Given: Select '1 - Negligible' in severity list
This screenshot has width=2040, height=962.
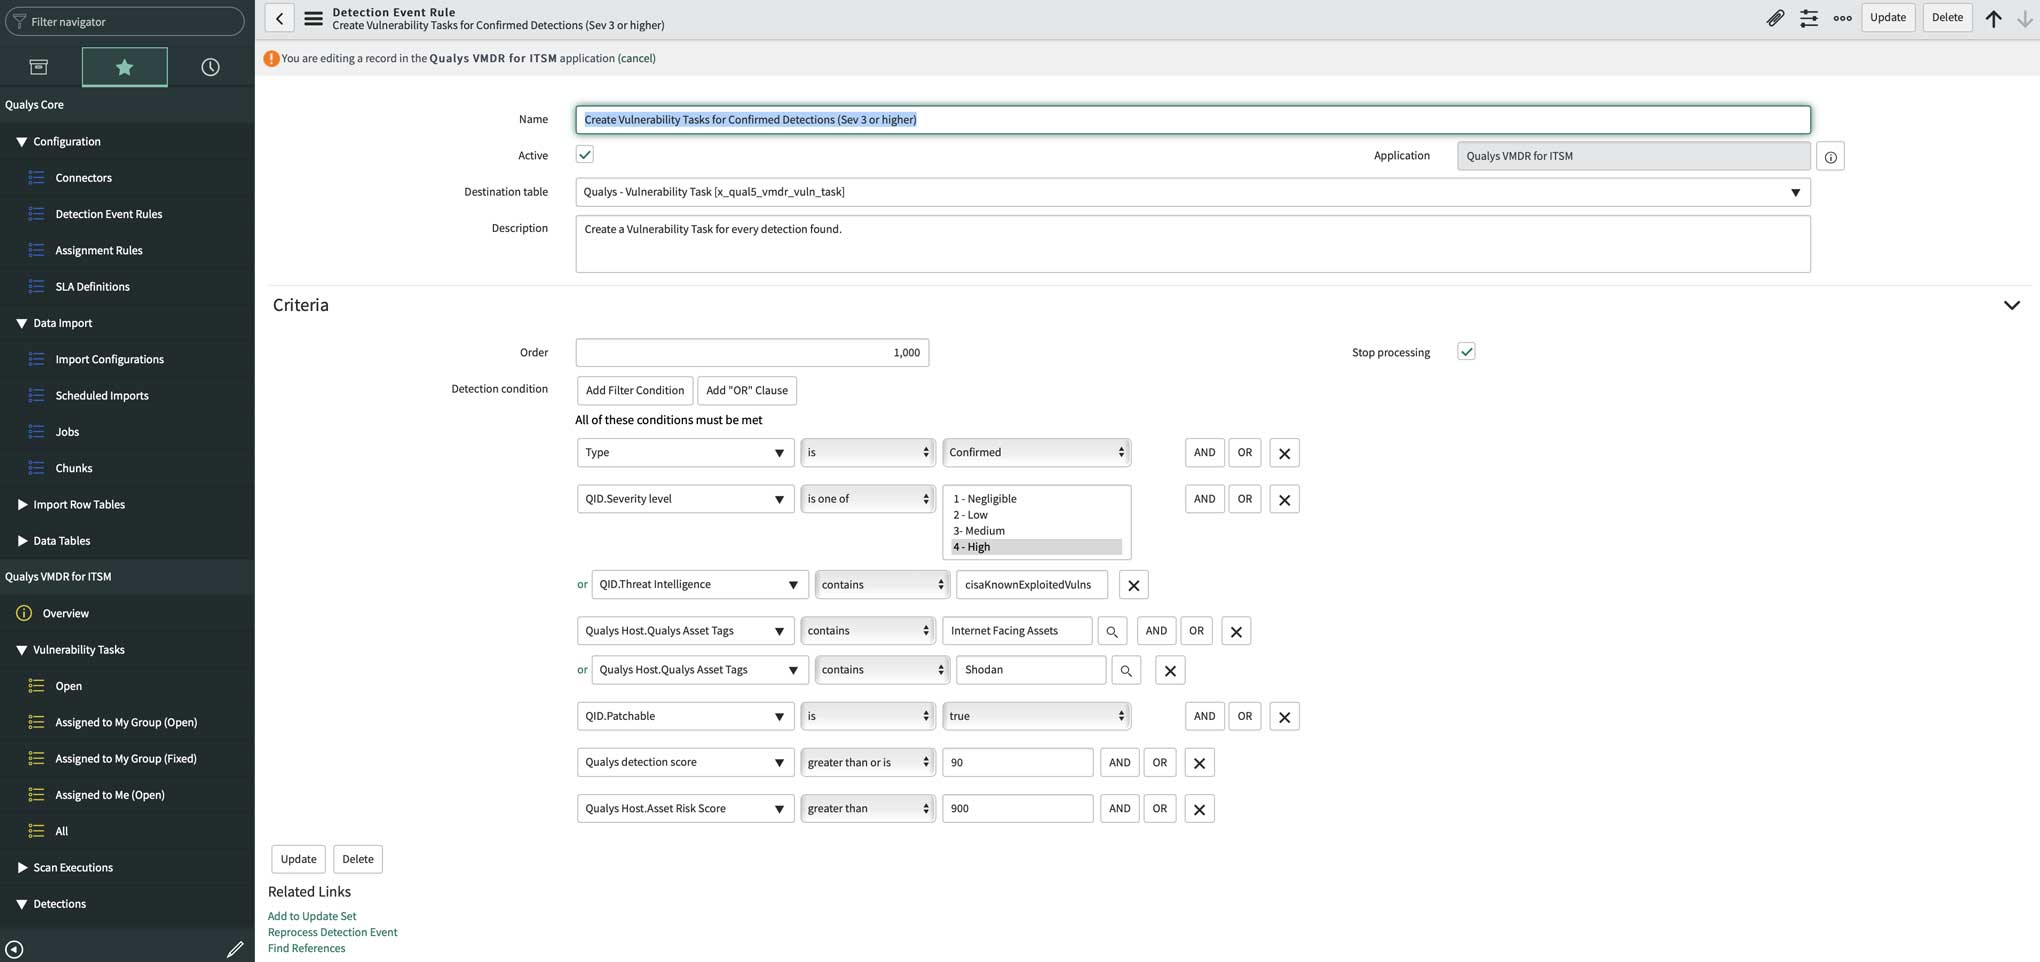Looking at the screenshot, I should tap(1036, 499).
